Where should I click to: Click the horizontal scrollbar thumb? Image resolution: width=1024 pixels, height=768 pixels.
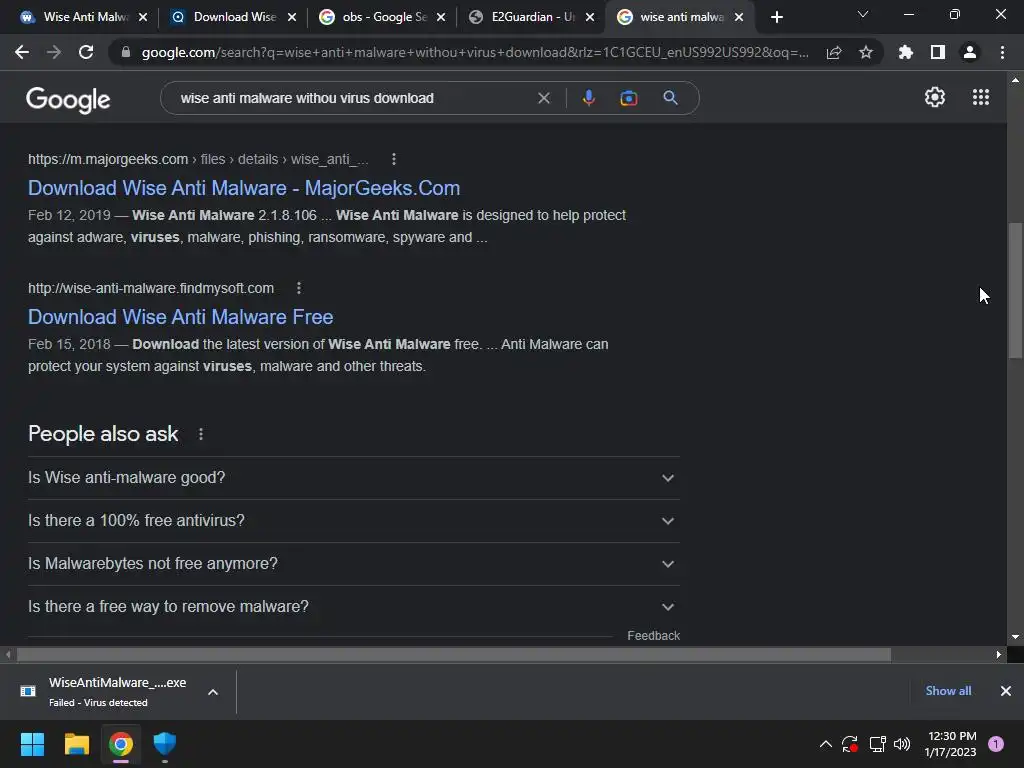(454, 655)
